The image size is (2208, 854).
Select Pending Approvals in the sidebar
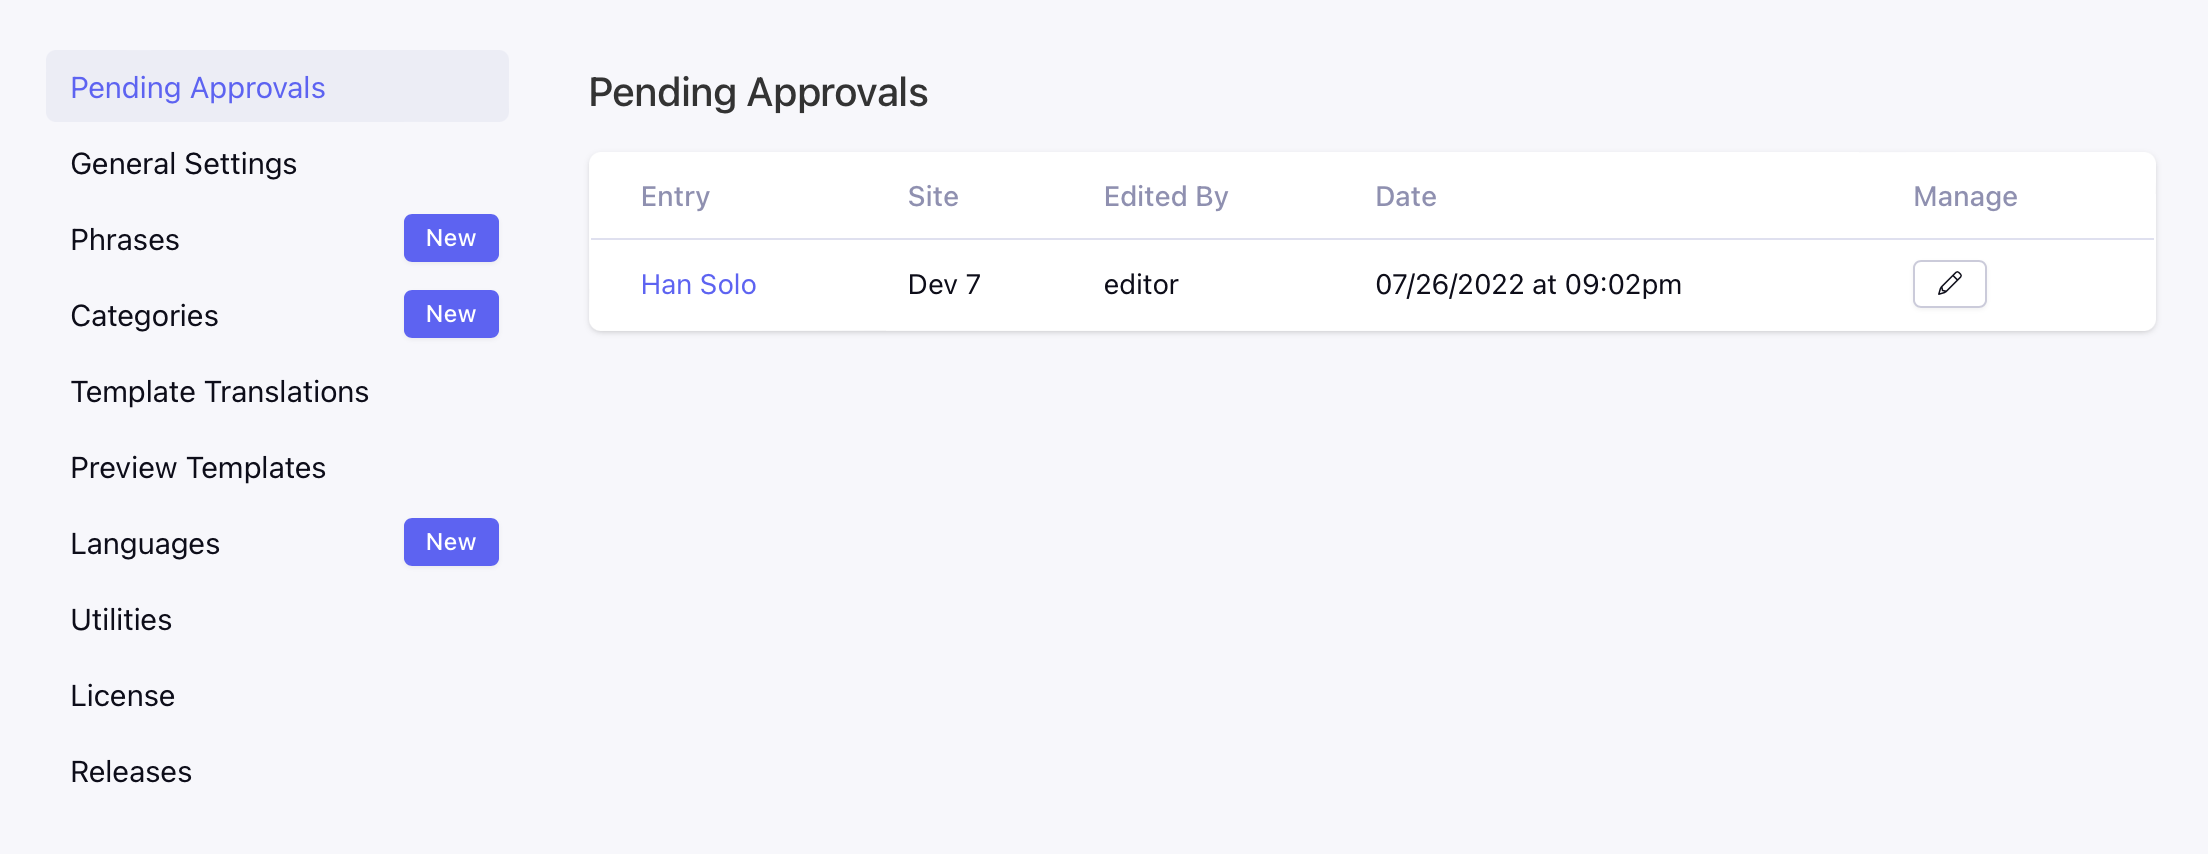(x=277, y=87)
